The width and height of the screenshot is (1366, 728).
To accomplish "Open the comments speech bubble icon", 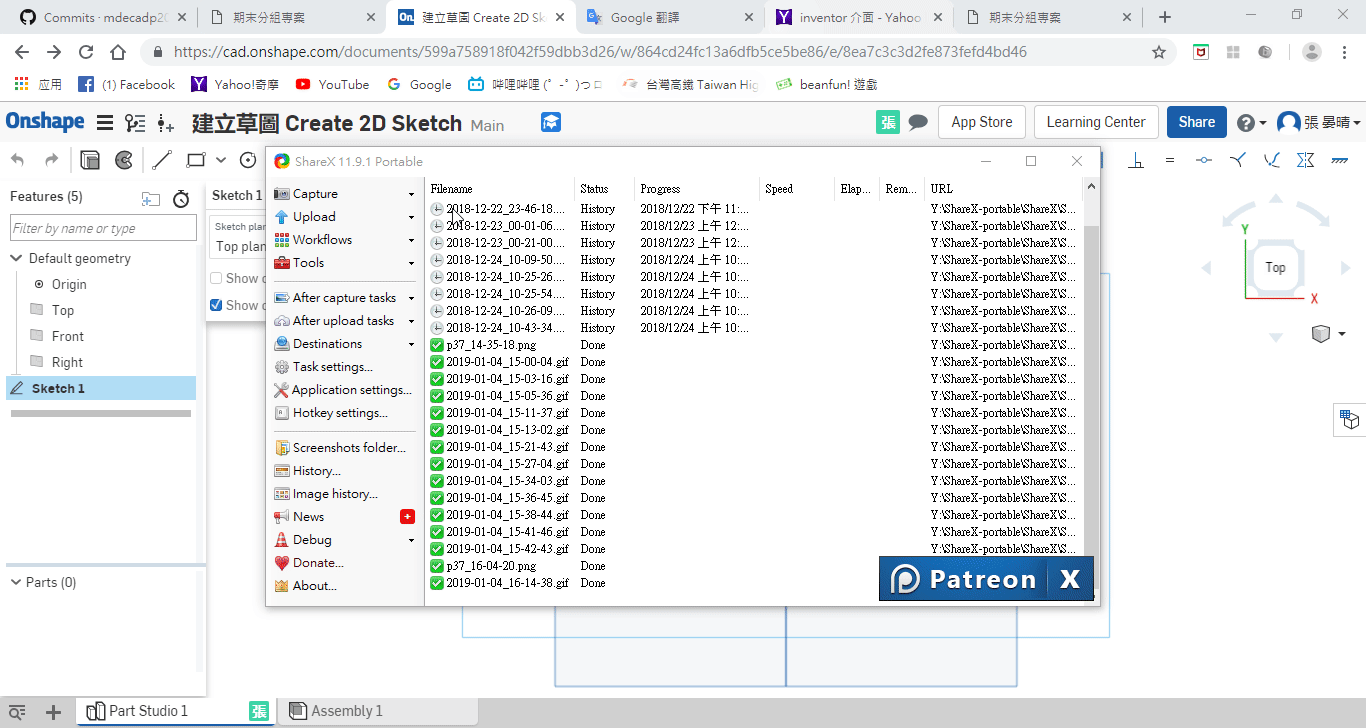I will click(x=918, y=122).
